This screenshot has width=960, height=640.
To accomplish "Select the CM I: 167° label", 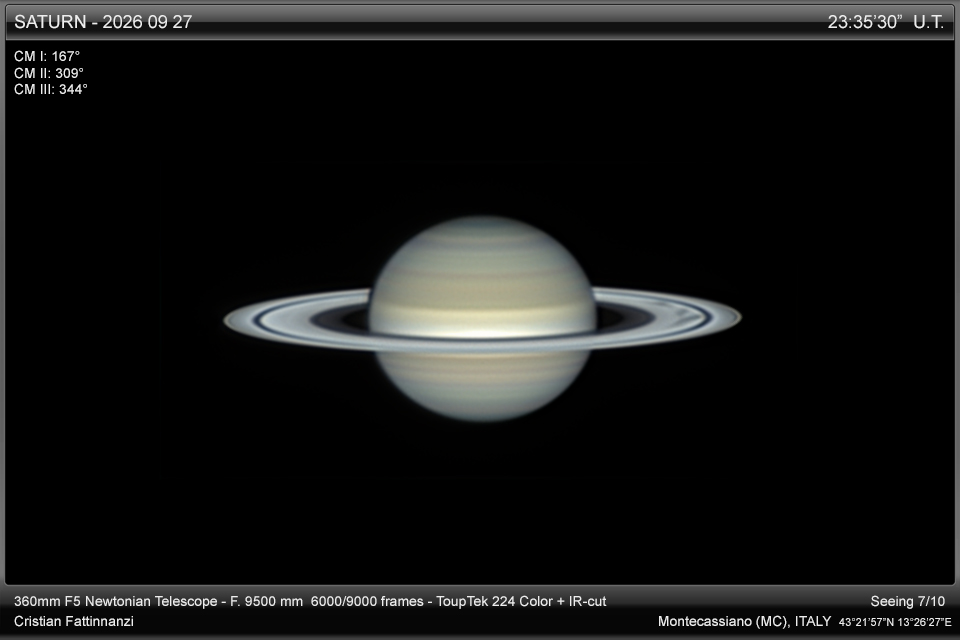I will coord(47,56).
